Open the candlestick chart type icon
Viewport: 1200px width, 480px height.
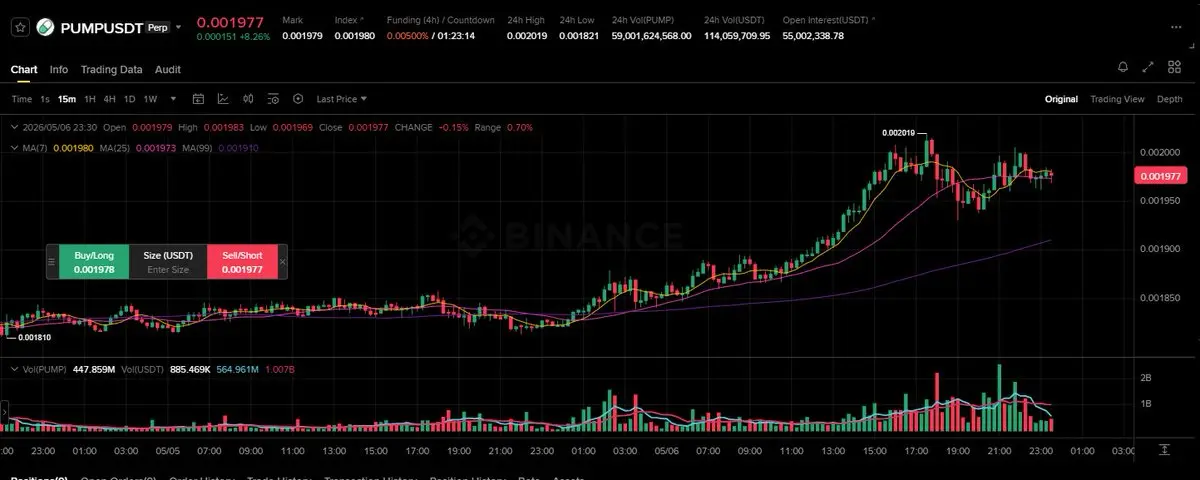click(x=248, y=99)
